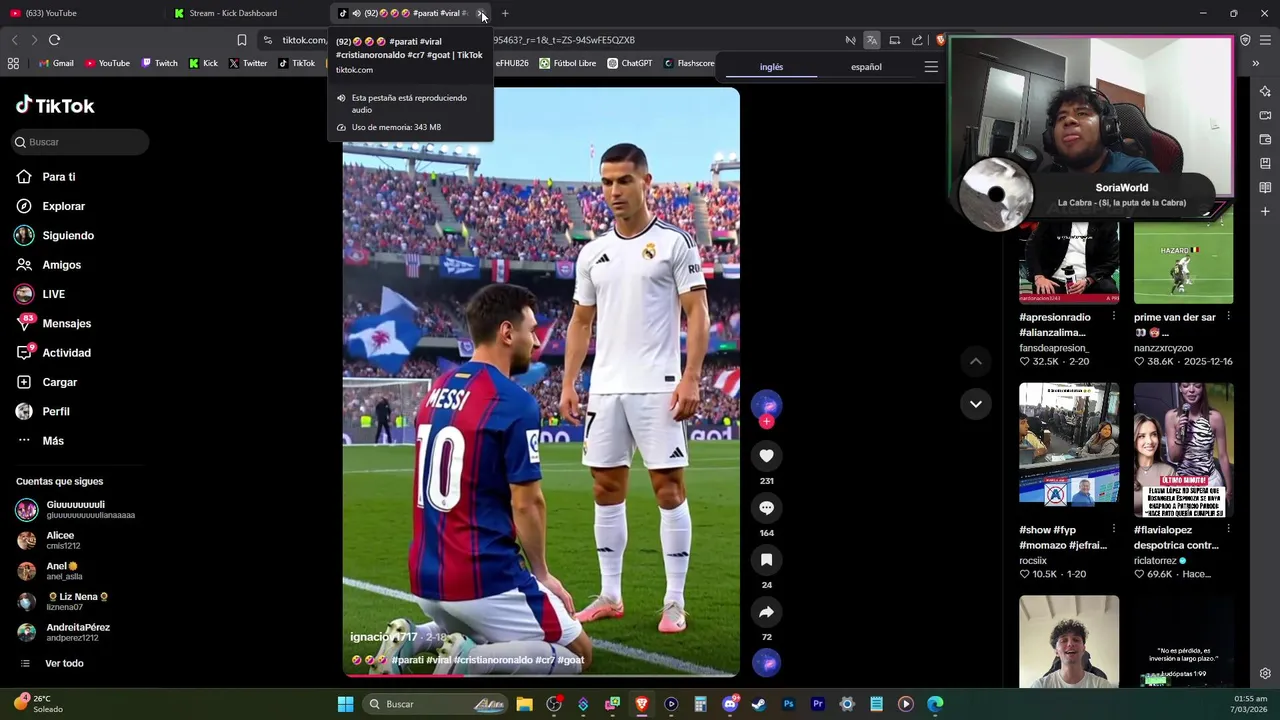Open options for #show #fyp video

1113,530
